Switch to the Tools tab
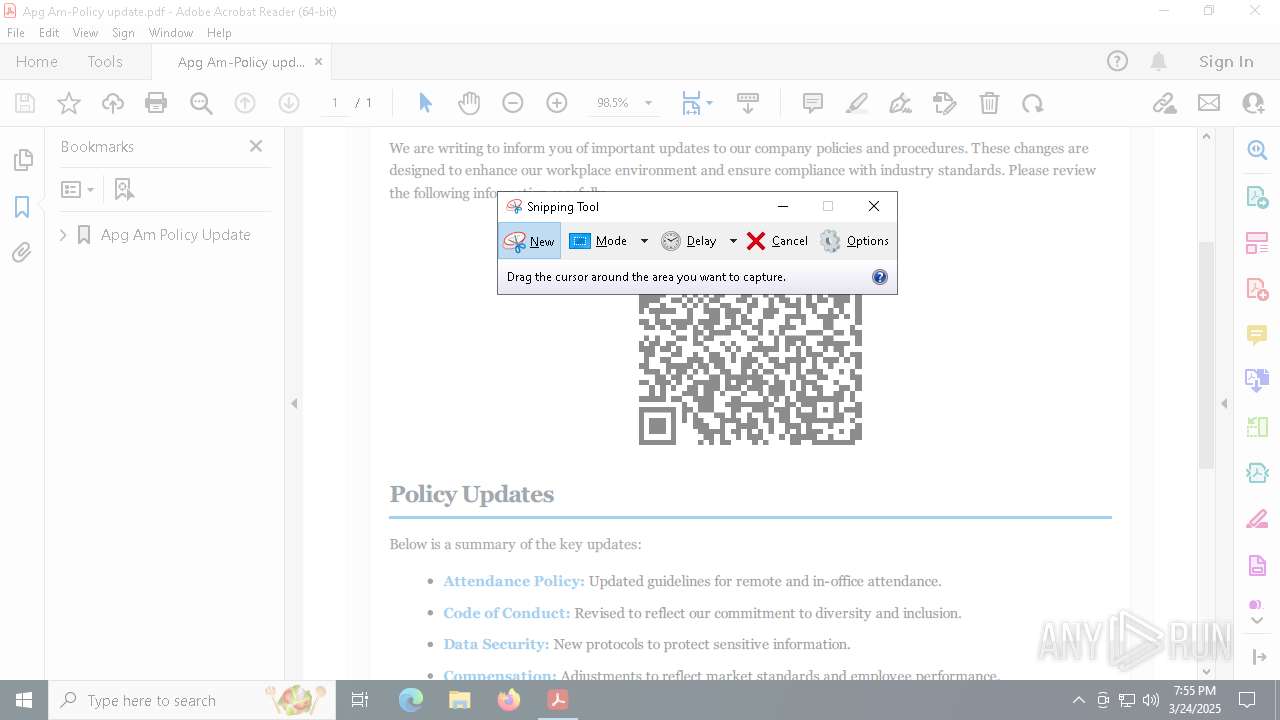The height and width of the screenshot is (720, 1280). point(105,61)
